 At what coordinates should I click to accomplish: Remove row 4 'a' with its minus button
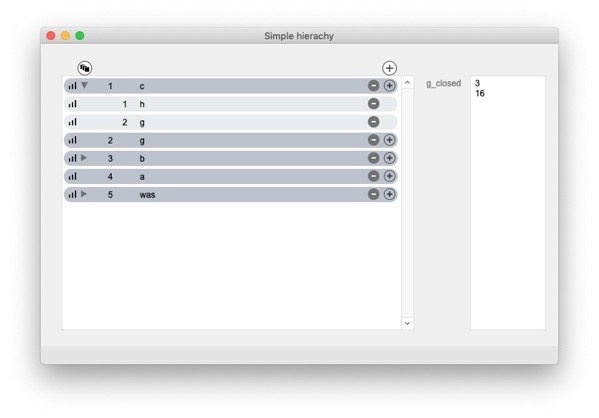373,176
